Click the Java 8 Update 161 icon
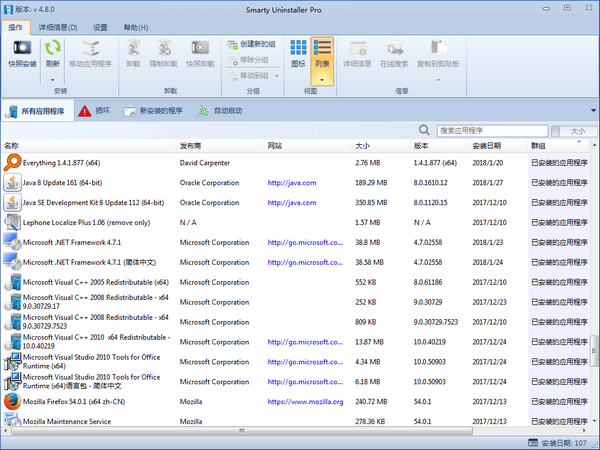Image resolution: width=600 pixels, height=450 pixels. click(x=12, y=182)
